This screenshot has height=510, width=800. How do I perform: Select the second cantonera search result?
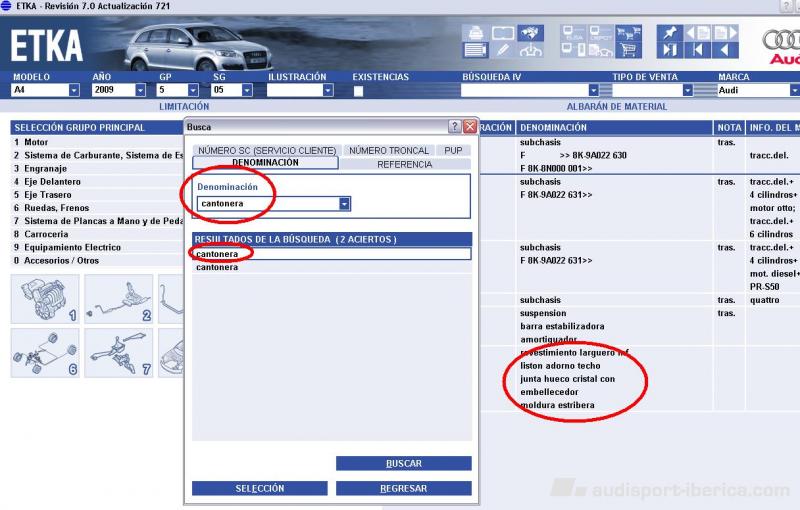pyautogui.click(x=332, y=267)
